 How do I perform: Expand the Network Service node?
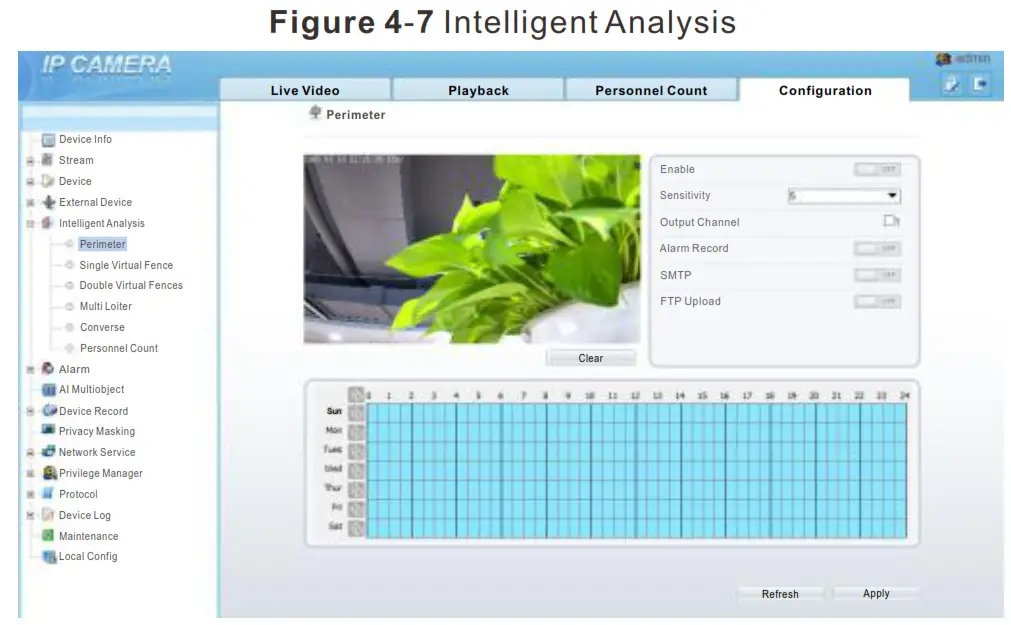pyautogui.click(x=30, y=453)
